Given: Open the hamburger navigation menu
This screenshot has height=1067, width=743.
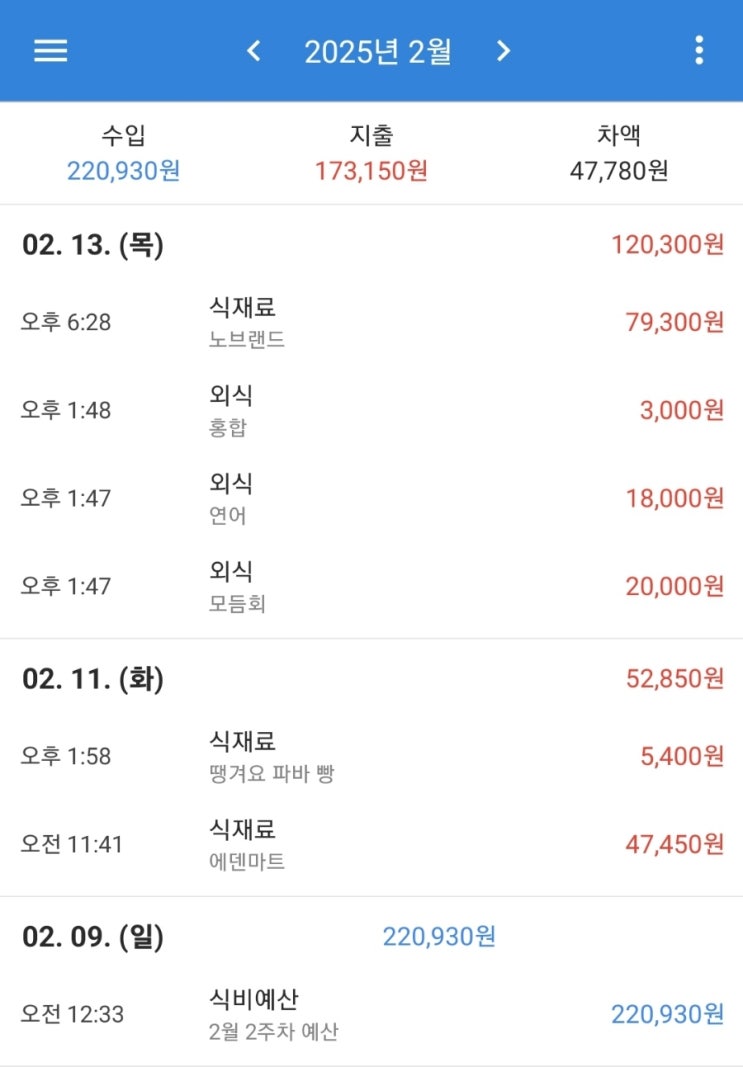Looking at the screenshot, I should [50, 50].
